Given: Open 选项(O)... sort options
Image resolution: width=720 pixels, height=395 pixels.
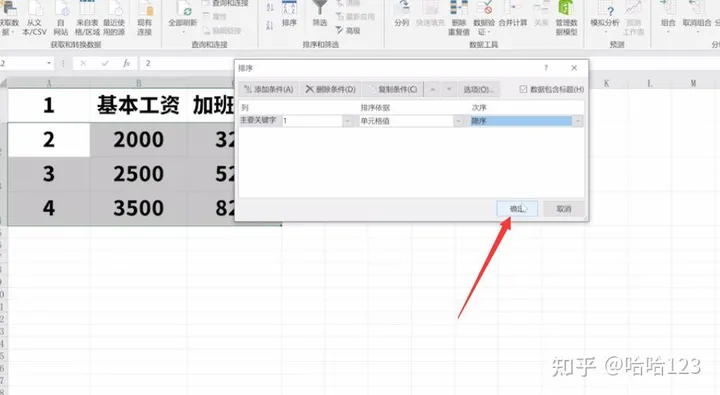Looking at the screenshot, I should point(479,89).
